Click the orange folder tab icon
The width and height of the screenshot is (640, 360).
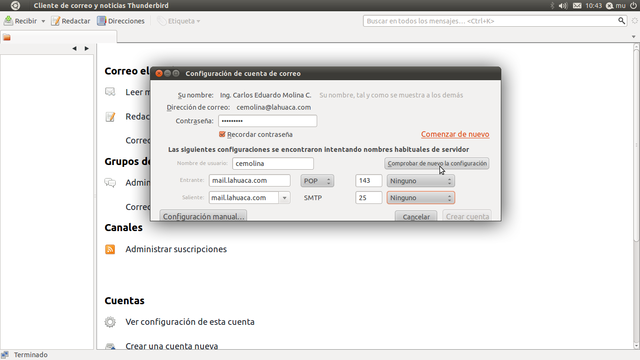(7, 38)
